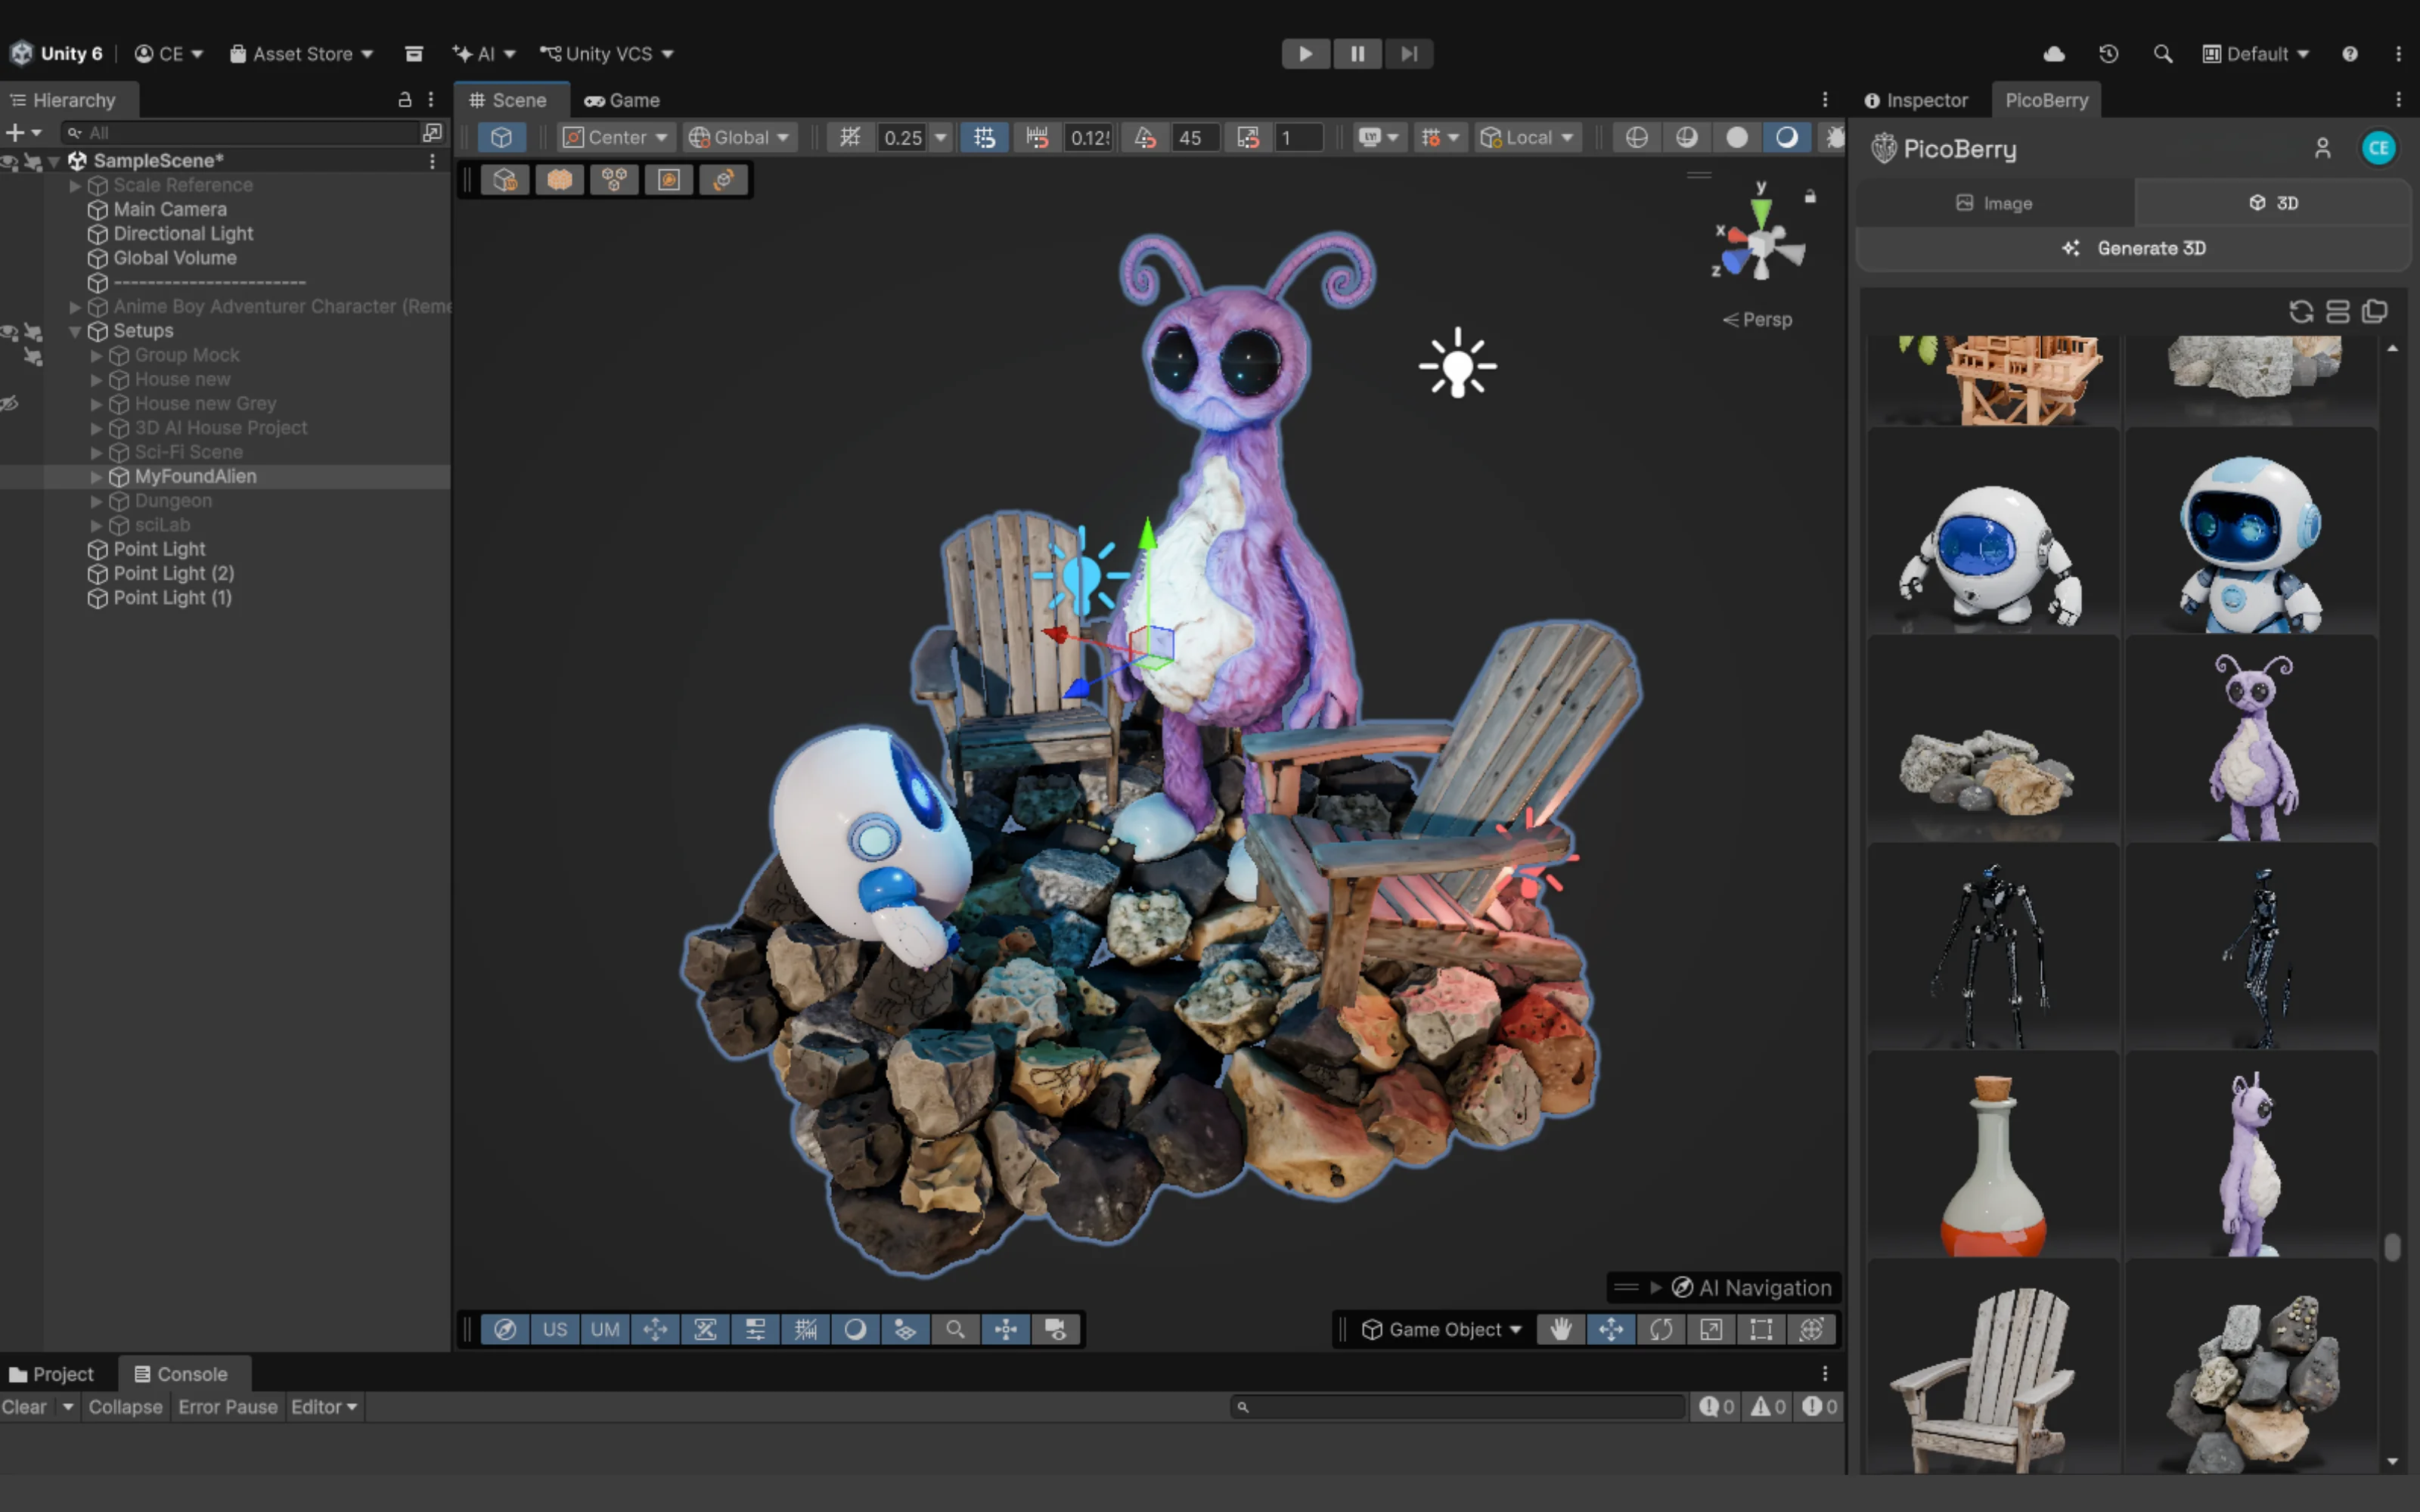Click the Step frame button
Image resolution: width=2420 pixels, height=1512 pixels.
click(1409, 54)
